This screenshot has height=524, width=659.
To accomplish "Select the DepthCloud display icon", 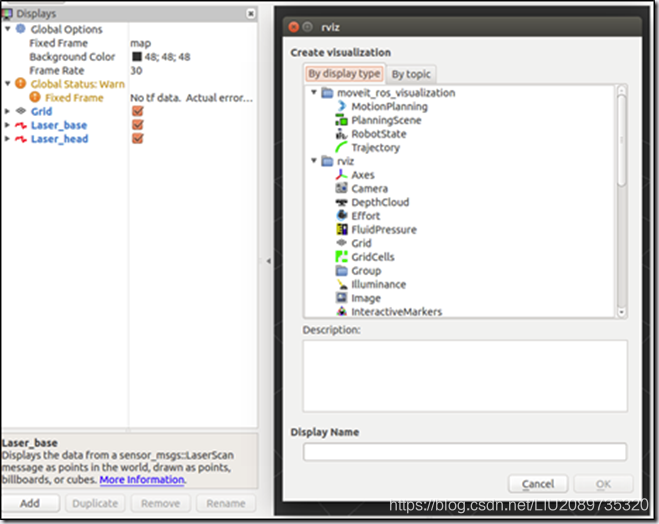I will 341,202.
